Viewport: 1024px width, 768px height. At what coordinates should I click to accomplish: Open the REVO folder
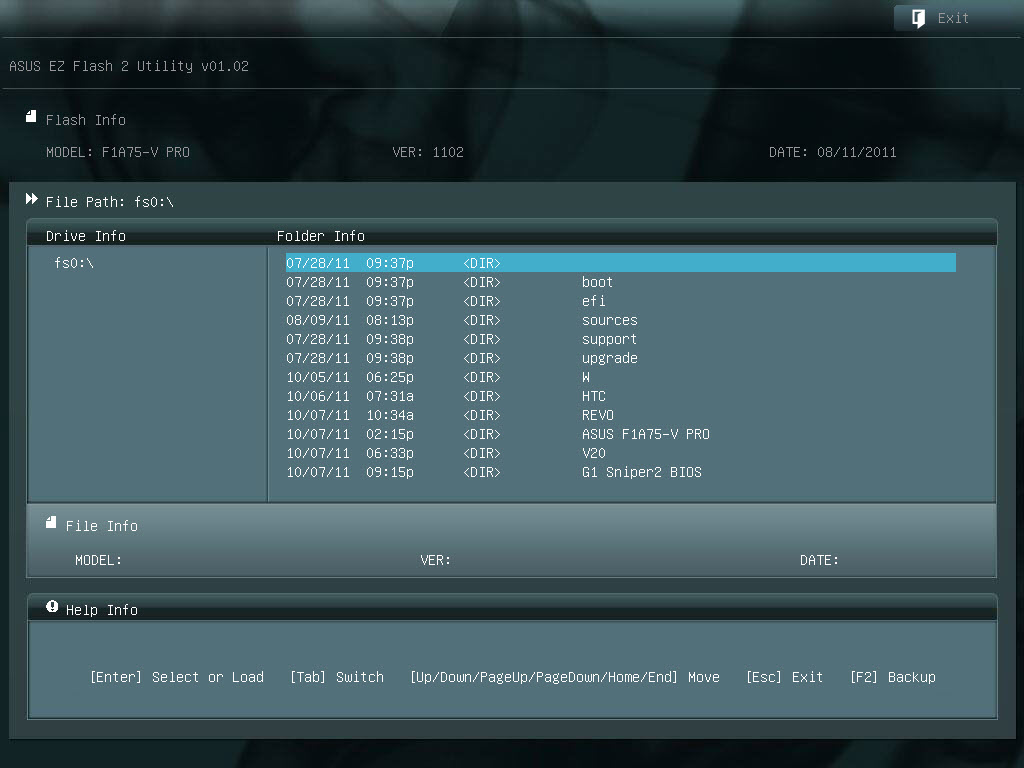click(598, 415)
